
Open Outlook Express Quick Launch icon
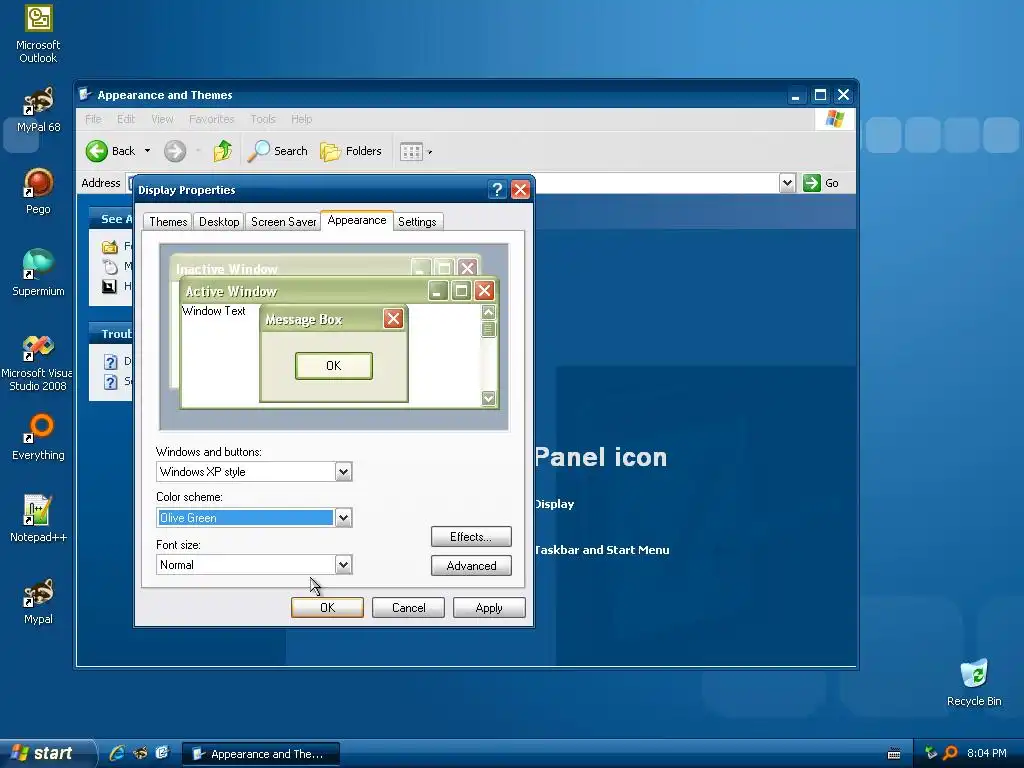(162, 753)
